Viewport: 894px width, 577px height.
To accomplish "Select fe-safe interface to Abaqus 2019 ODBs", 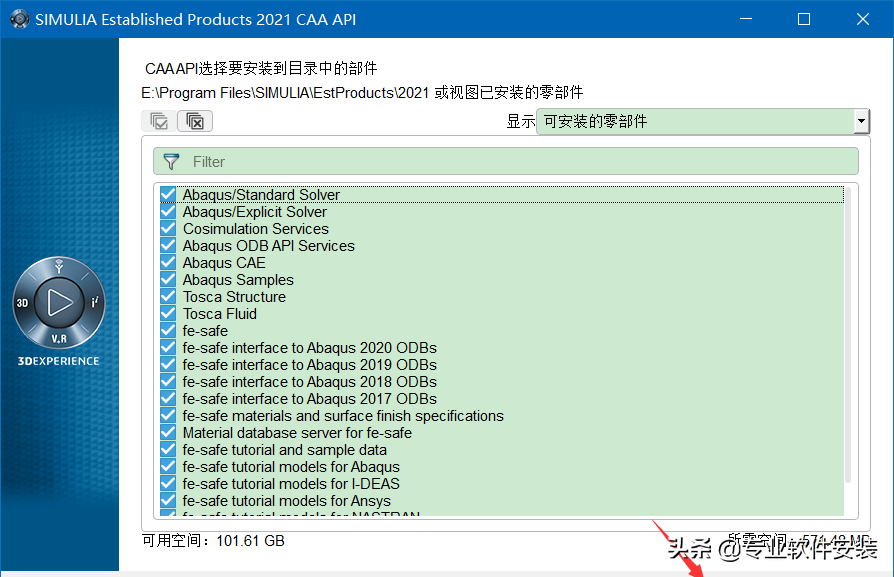I will coord(308,364).
